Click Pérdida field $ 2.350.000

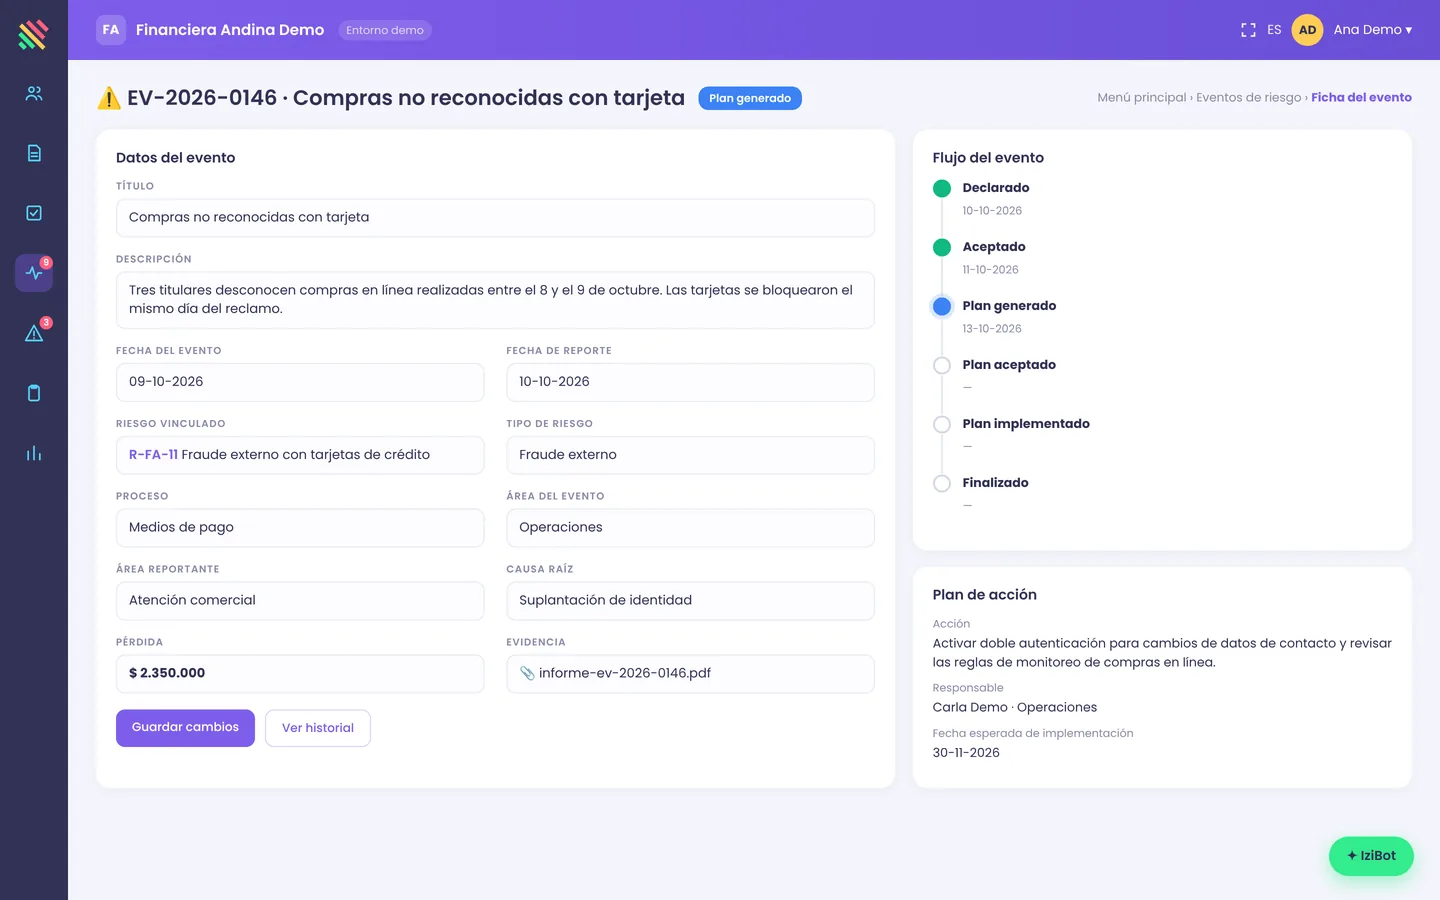(300, 674)
